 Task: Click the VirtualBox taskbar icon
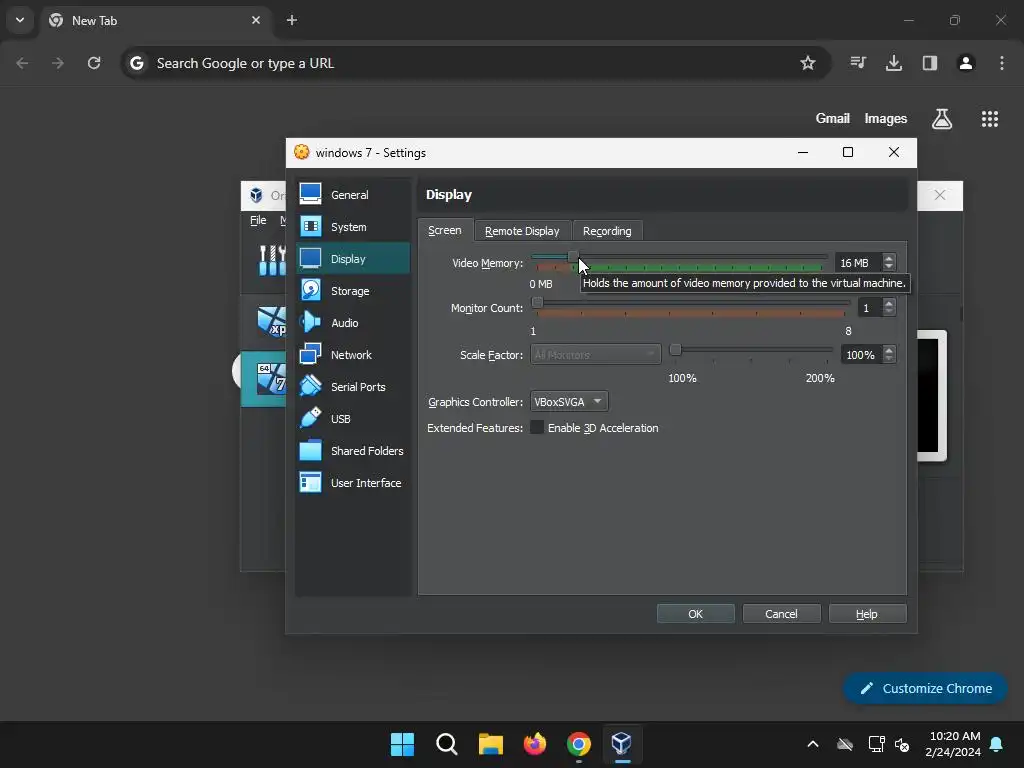(x=622, y=744)
